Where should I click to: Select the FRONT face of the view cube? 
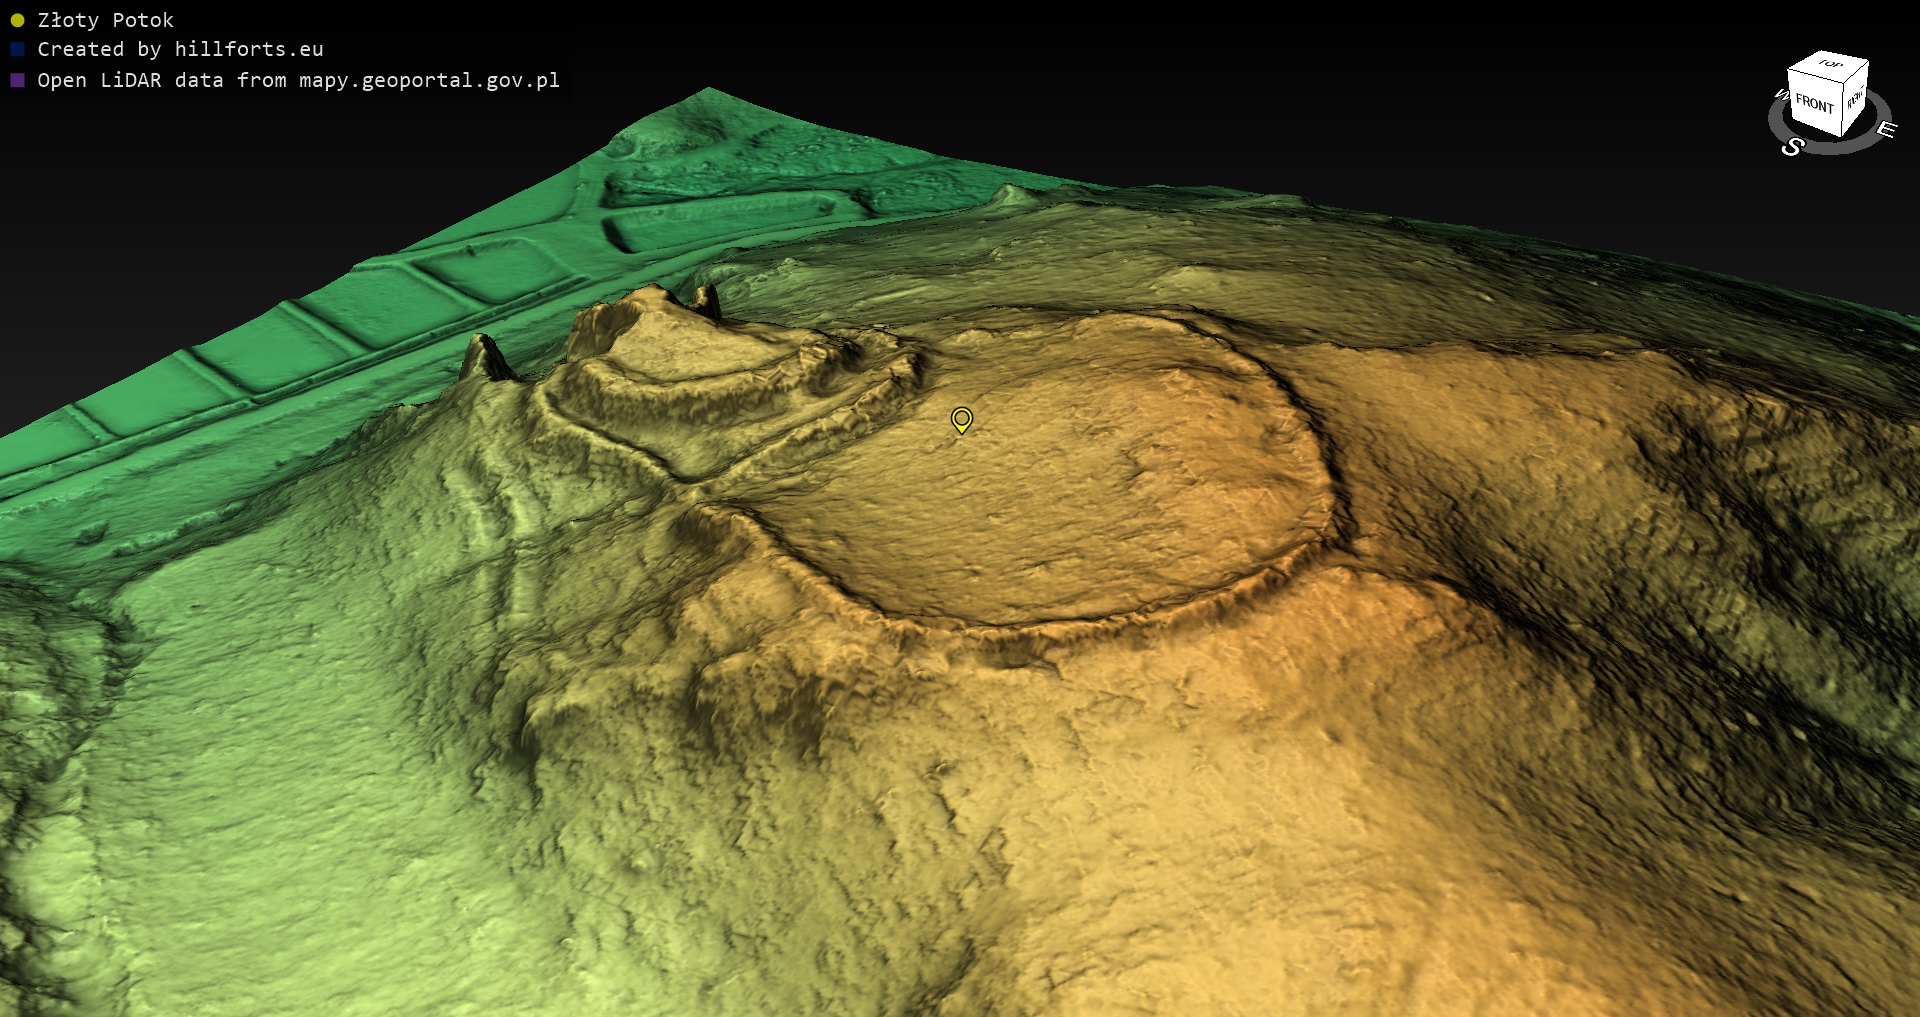tap(1814, 103)
